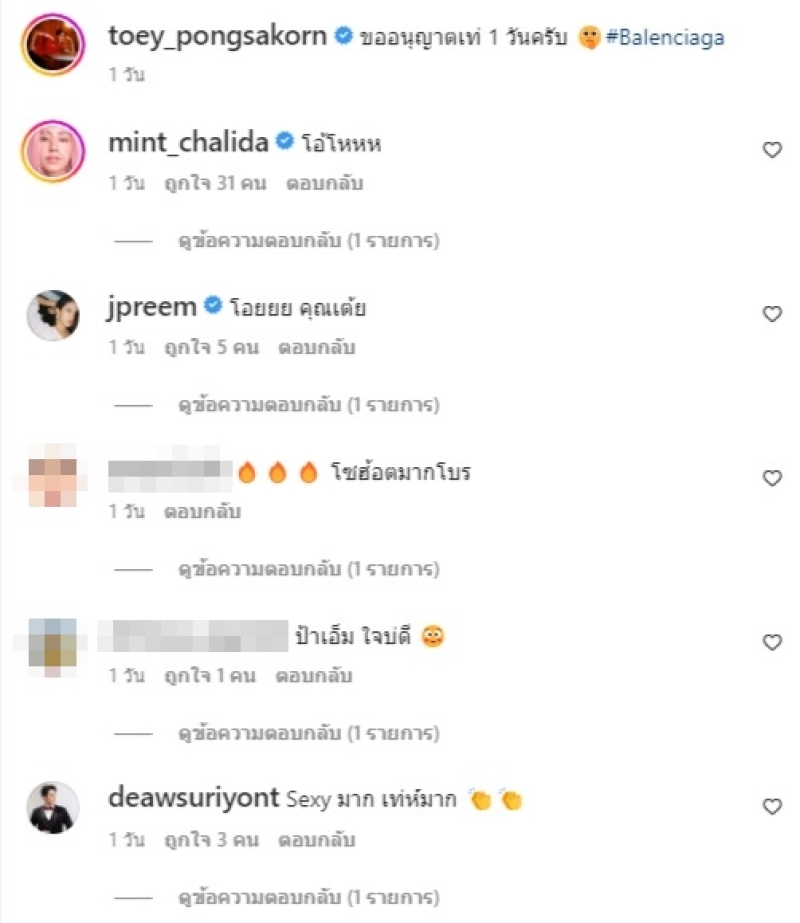Expand replies under mint_chalida's comment
This screenshot has height=923, width=800.
(x=309, y=241)
